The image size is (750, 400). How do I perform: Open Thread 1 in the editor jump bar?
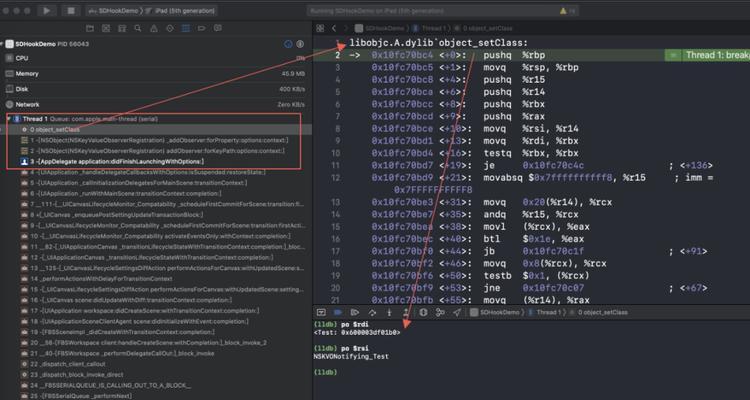pyautogui.click(x=430, y=29)
